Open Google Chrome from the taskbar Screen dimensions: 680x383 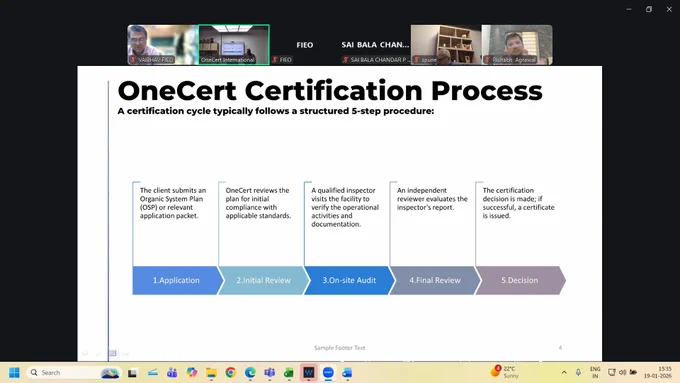coord(231,373)
